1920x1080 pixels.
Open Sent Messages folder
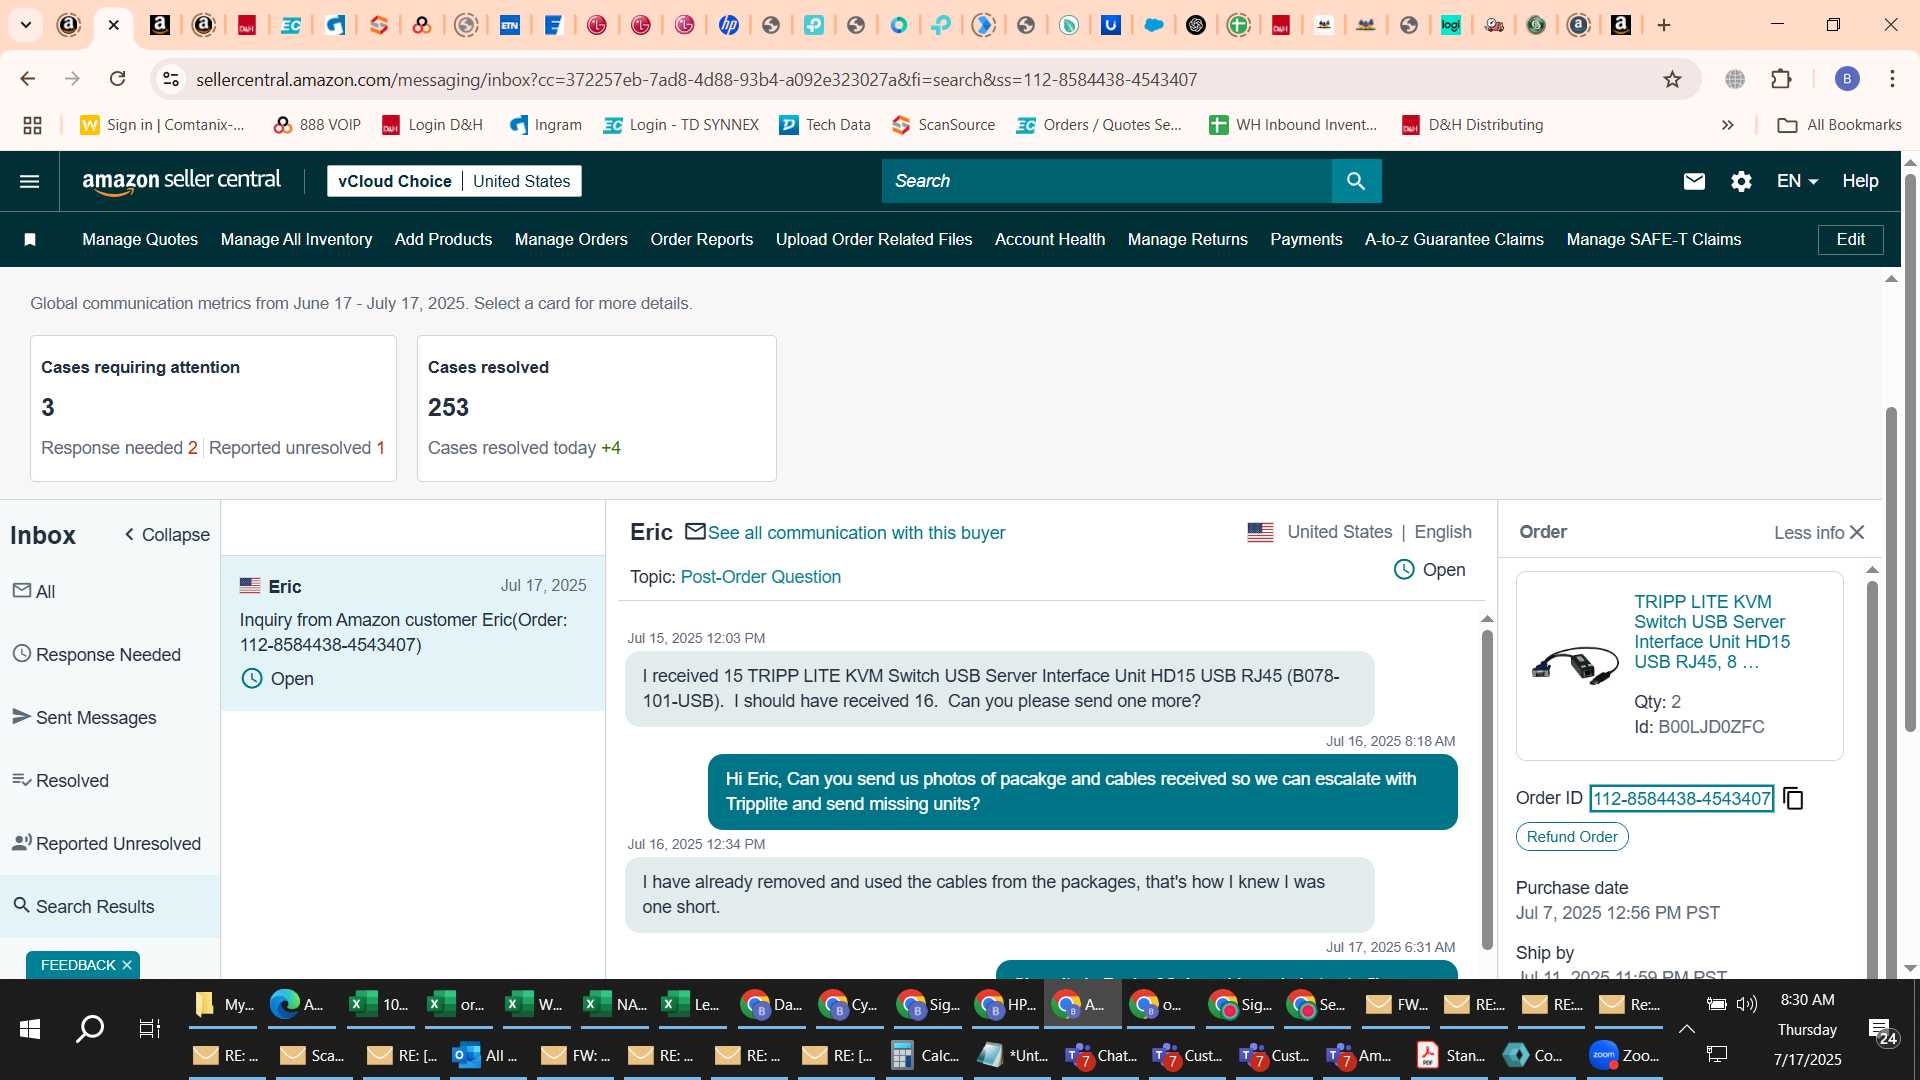coord(110,717)
